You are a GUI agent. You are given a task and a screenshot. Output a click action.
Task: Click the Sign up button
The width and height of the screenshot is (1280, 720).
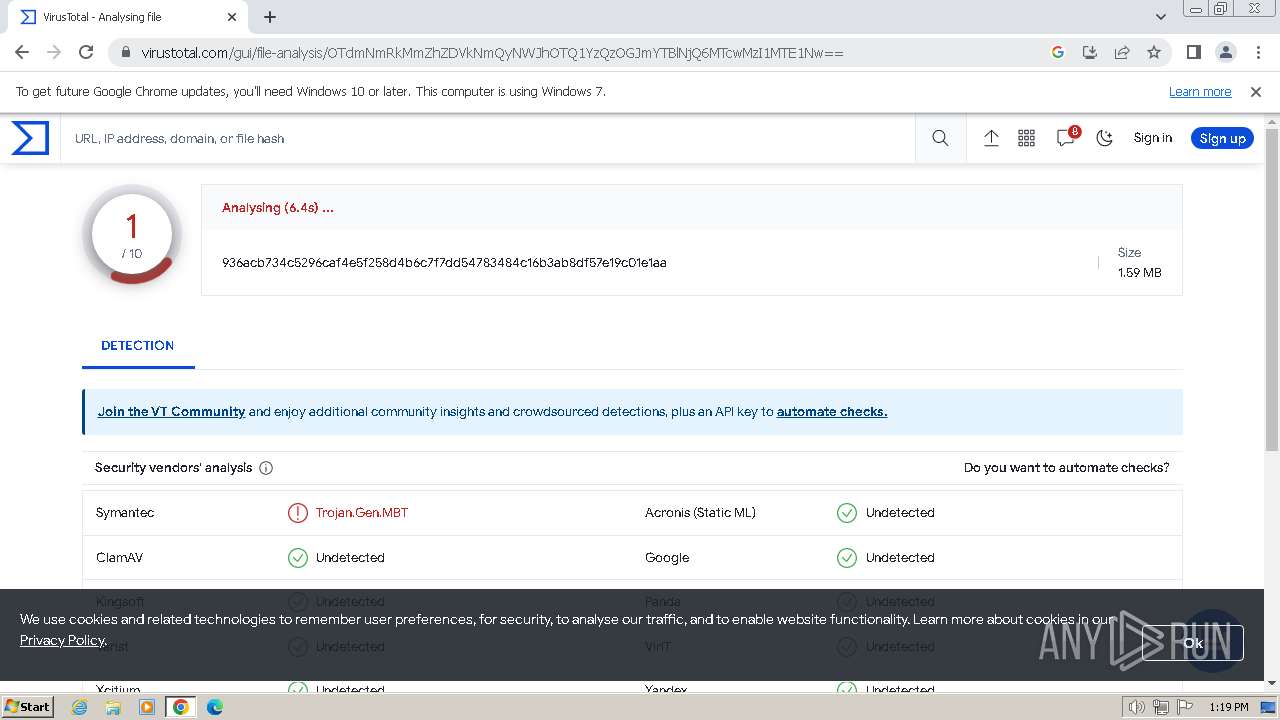pyautogui.click(x=1222, y=138)
